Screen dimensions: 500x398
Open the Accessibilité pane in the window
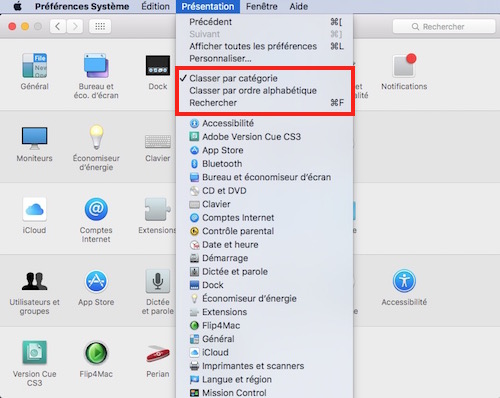point(404,281)
